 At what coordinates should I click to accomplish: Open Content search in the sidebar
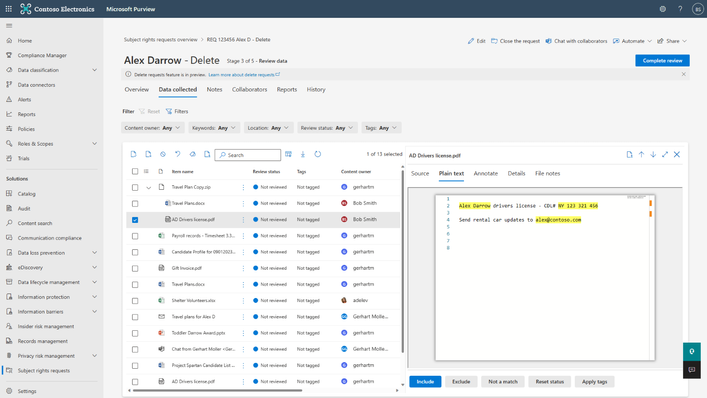tap(35, 223)
